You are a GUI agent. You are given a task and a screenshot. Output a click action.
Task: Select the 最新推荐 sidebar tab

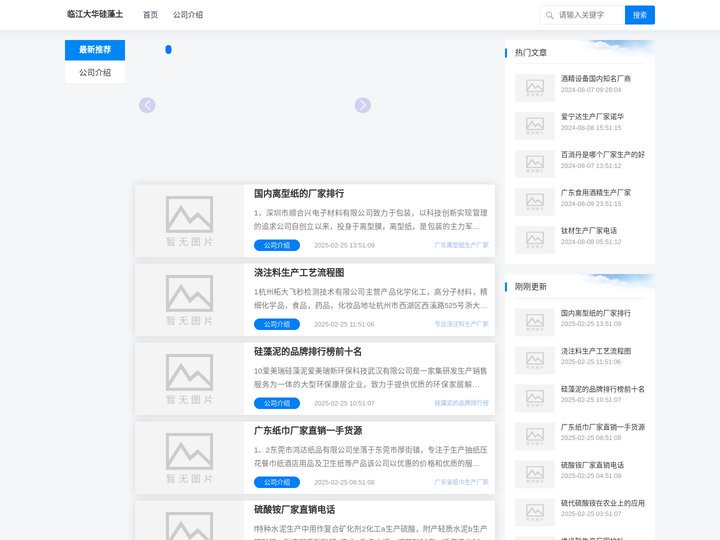pos(95,50)
